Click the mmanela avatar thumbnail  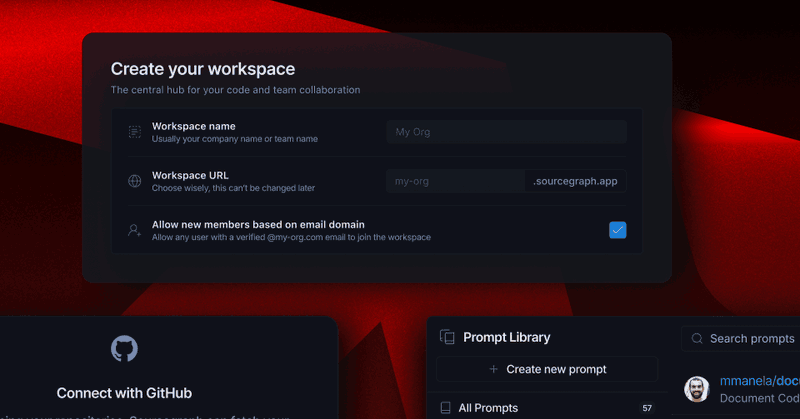697,389
